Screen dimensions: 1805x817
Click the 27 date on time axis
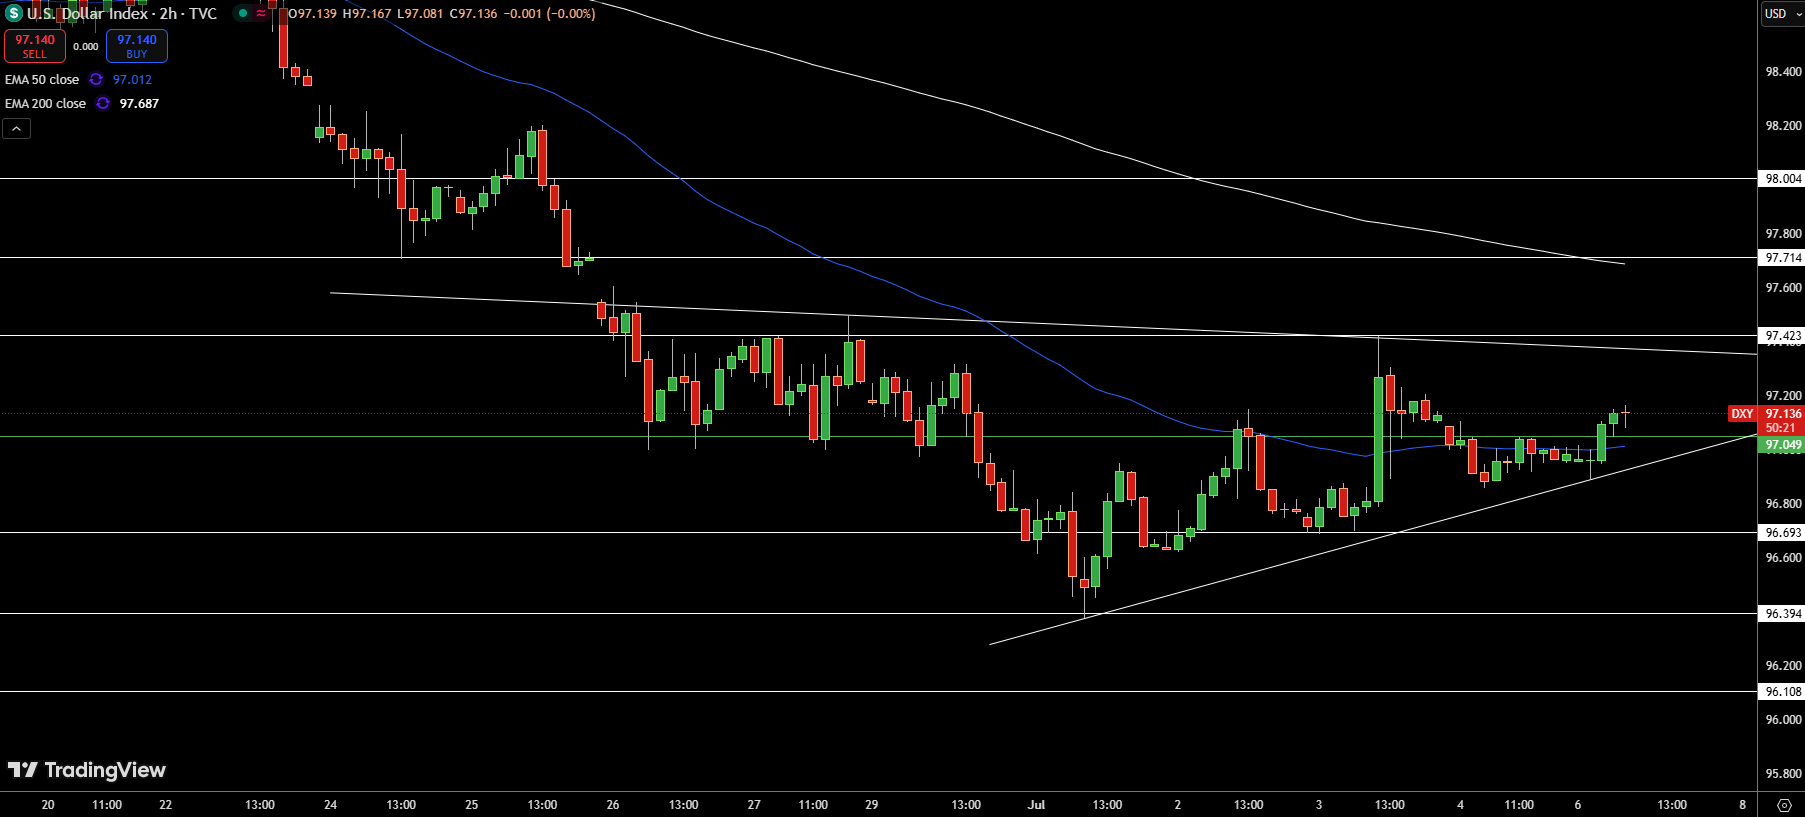754,805
